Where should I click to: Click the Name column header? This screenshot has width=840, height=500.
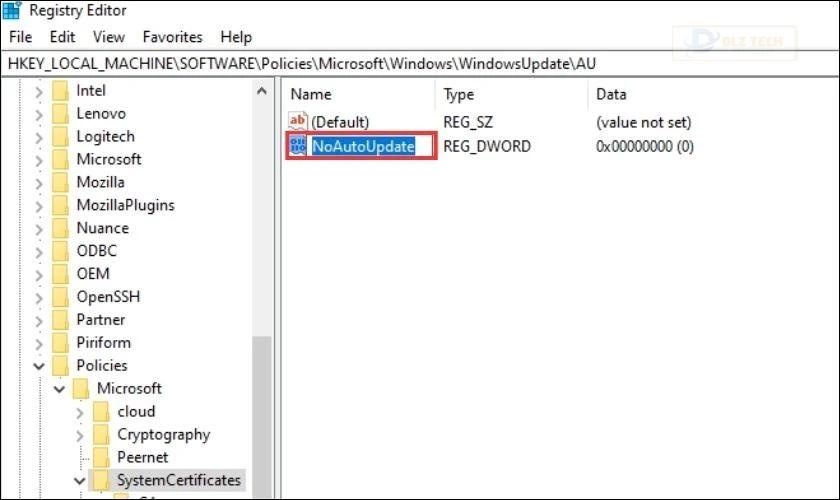point(310,94)
